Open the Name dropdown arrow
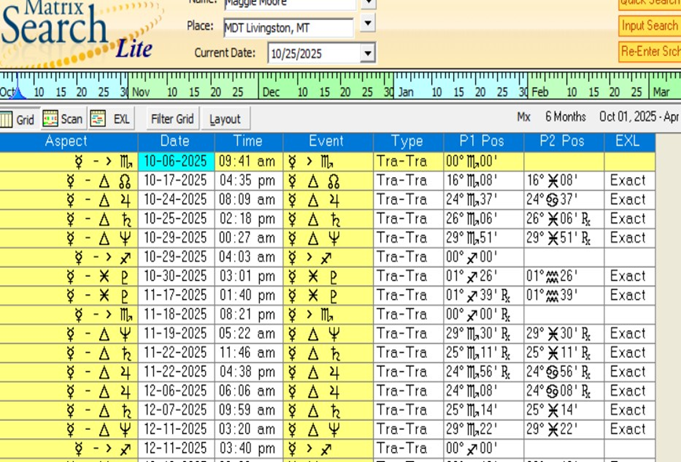 pyautogui.click(x=367, y=3)
